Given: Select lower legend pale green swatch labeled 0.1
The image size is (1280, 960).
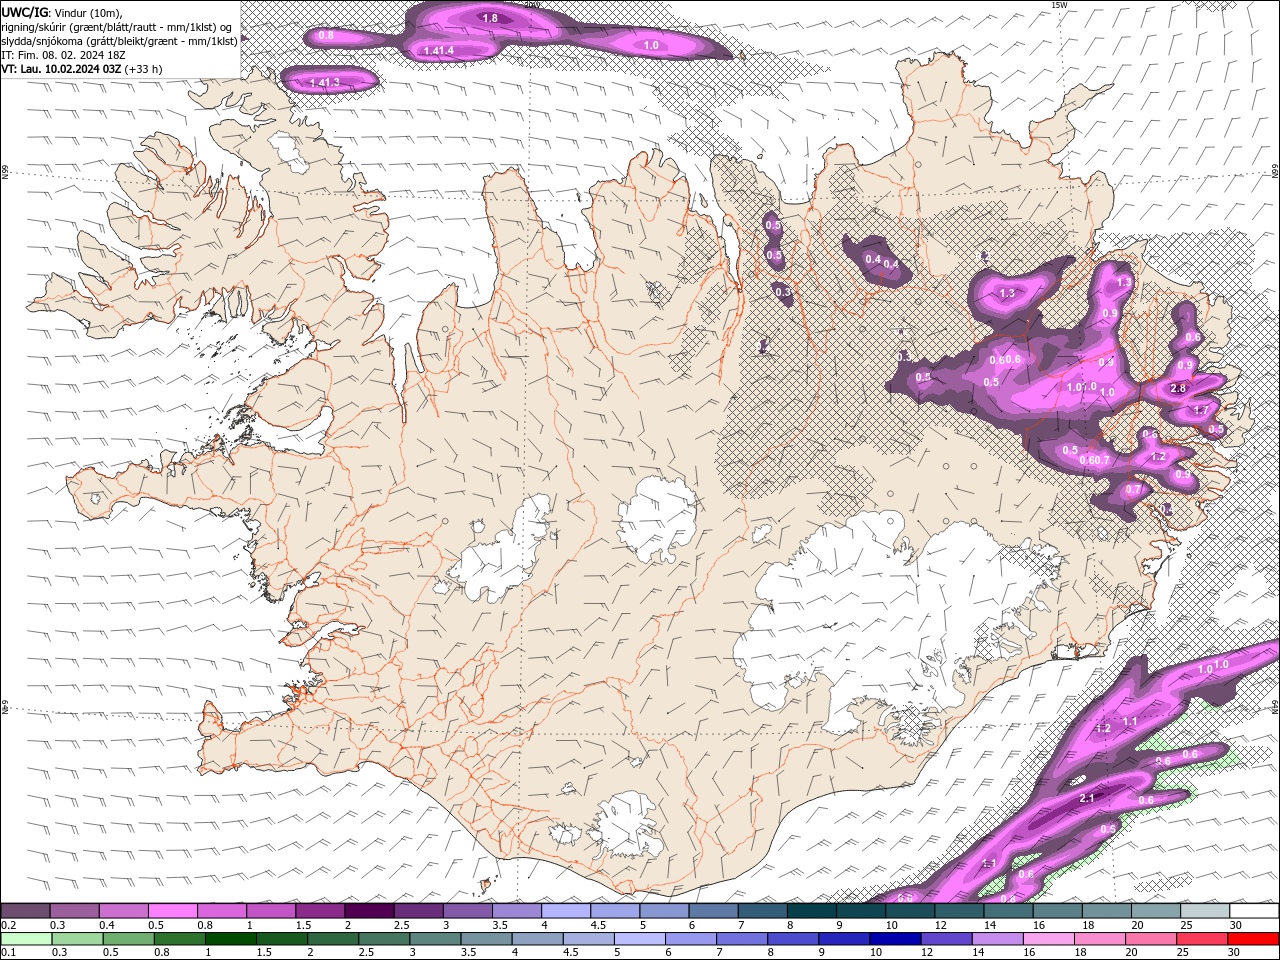Looking at the screenshot, I should tap(25, 939).
